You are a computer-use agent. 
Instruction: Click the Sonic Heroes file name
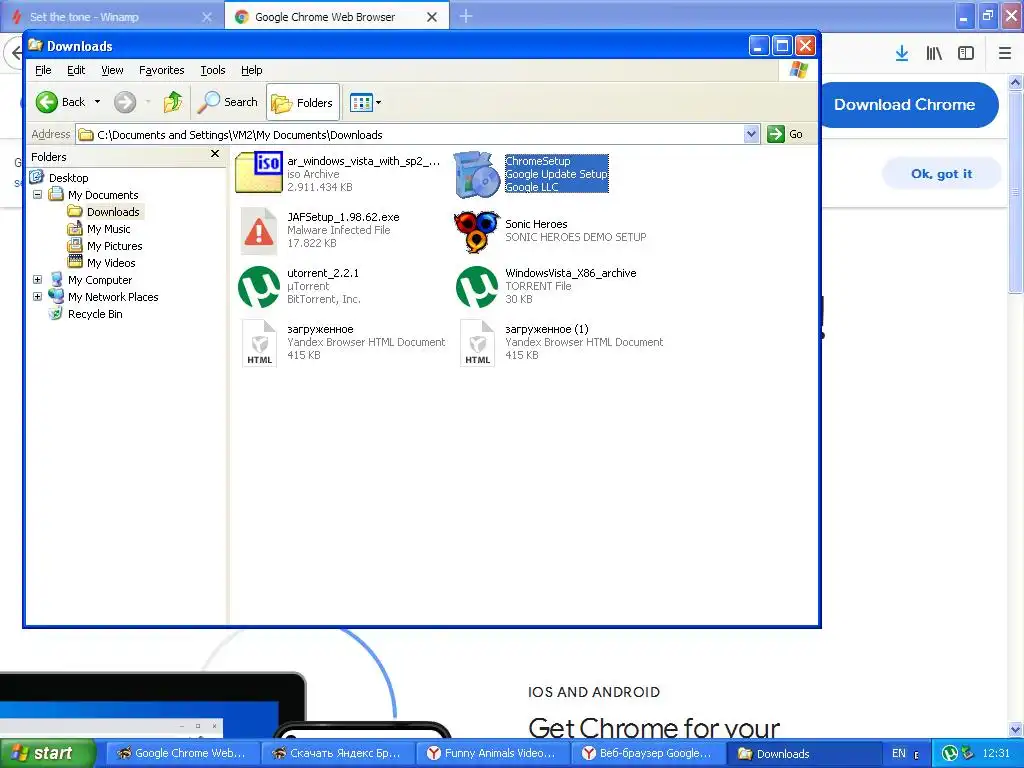[x=536, y=224]
